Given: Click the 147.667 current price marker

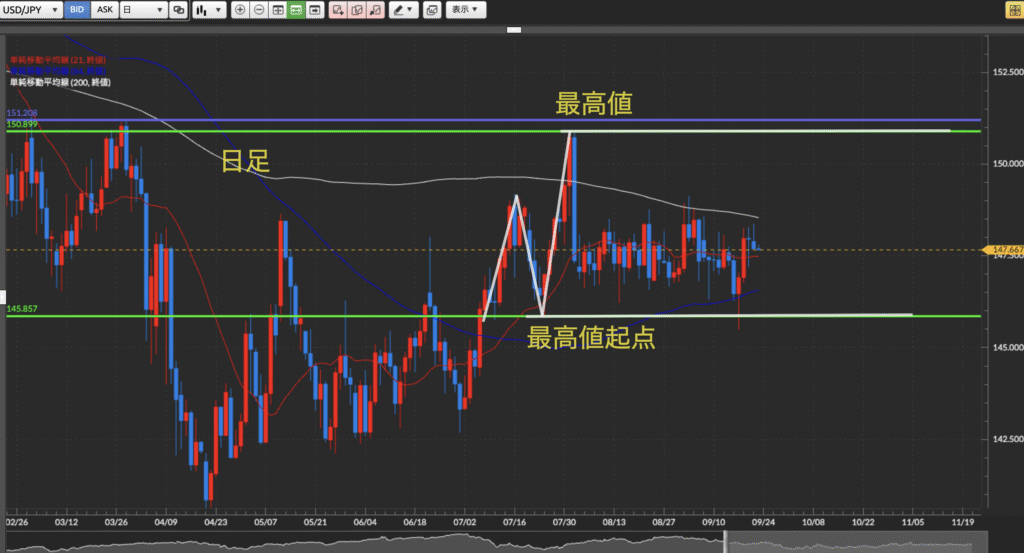Looking at the screenshot, I should pos(1005,250).
